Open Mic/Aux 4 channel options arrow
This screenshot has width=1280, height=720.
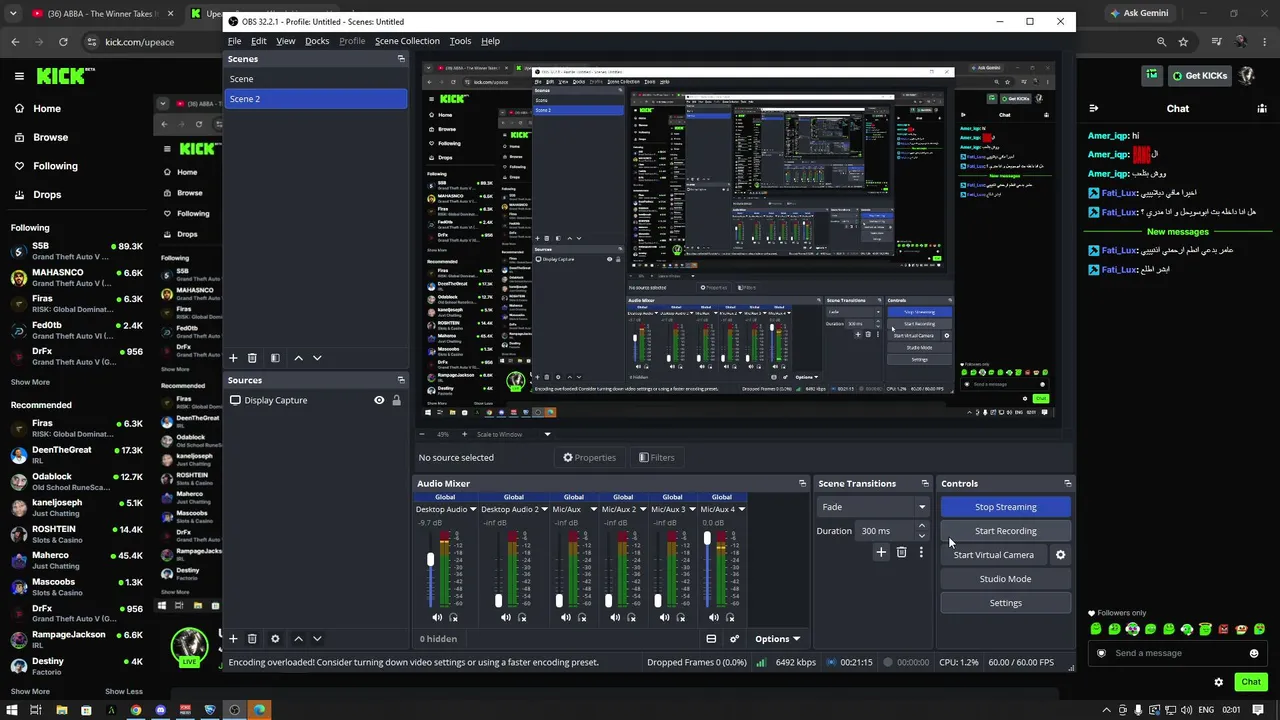click(741, 509)
